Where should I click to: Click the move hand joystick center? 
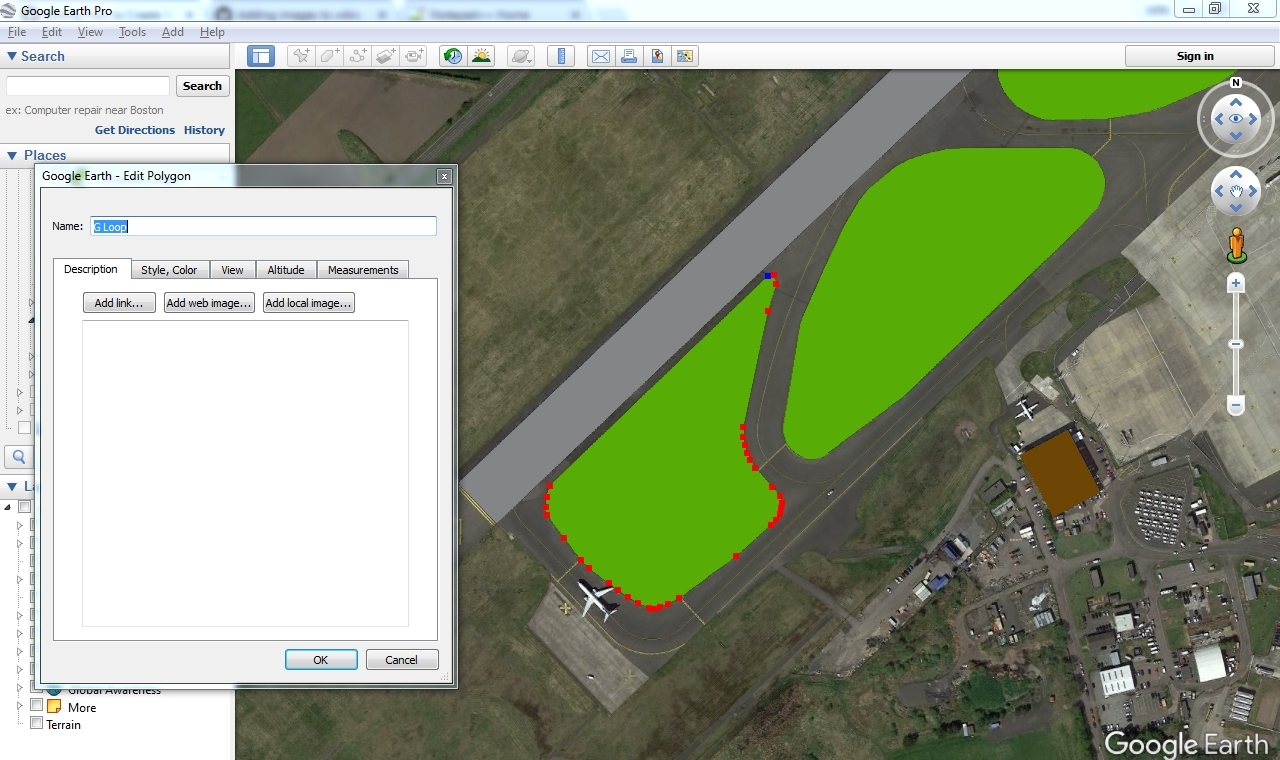coord(1236,191)
